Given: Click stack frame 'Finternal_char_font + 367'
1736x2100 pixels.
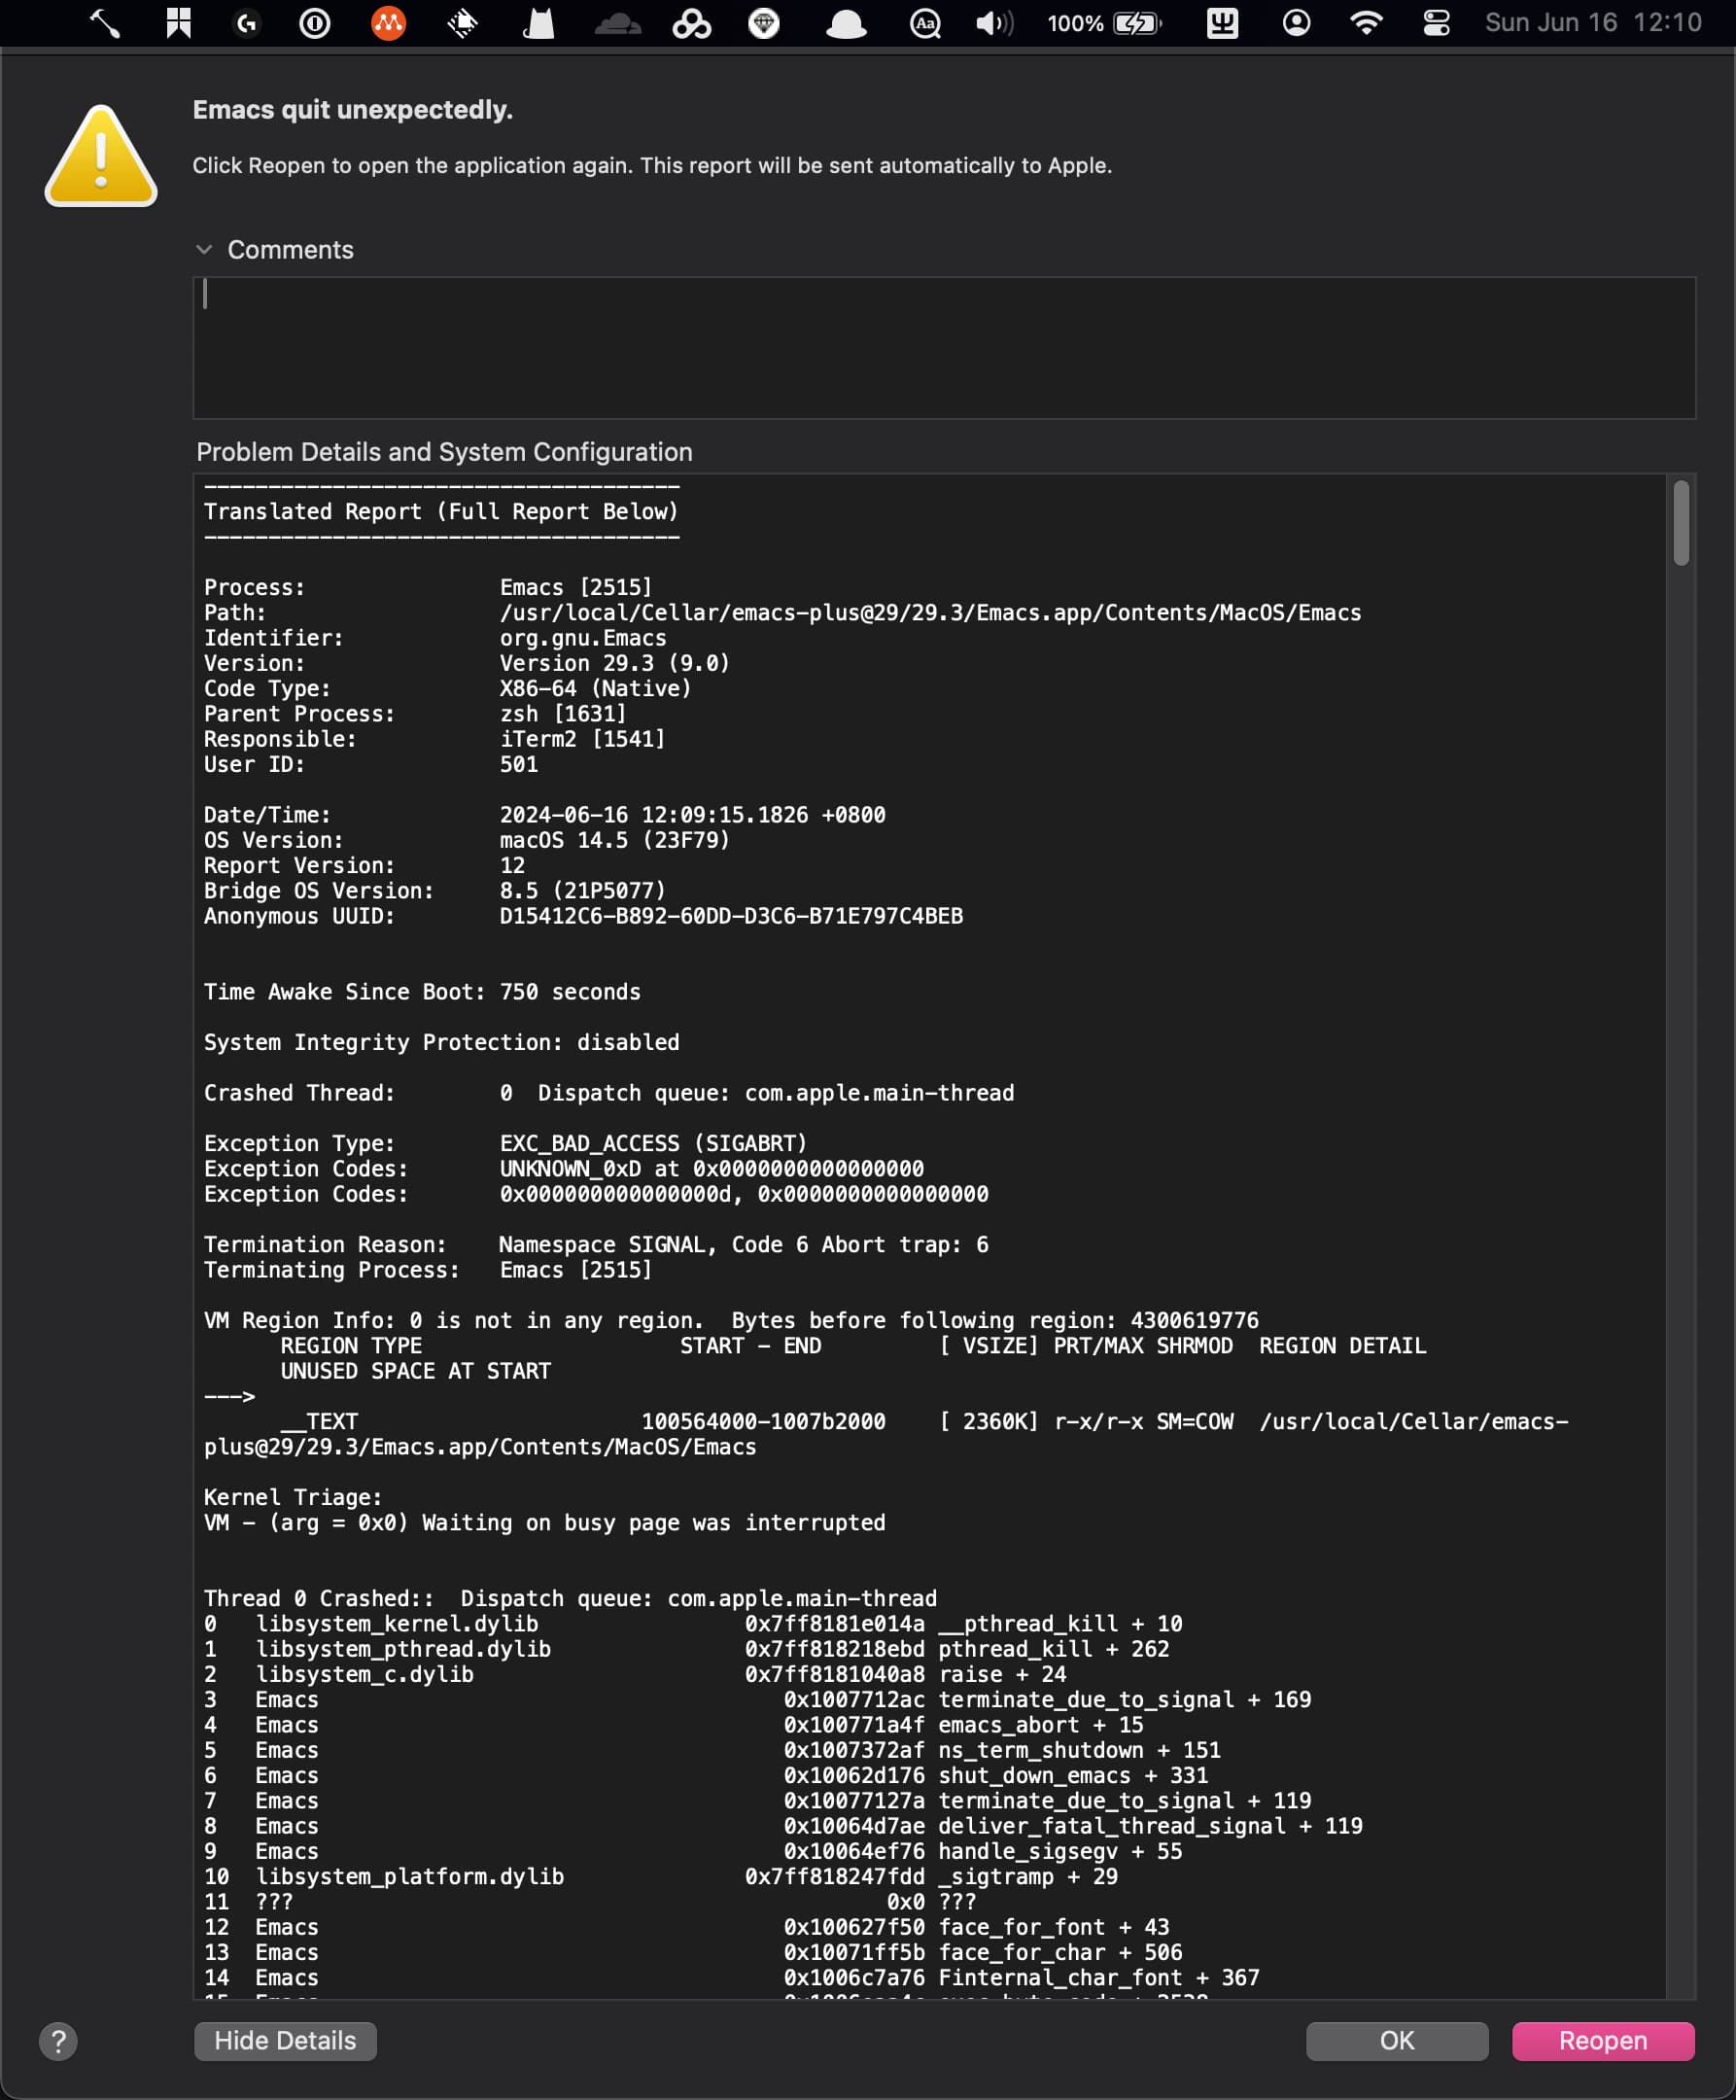Looking at the screenshot, I should 732,1978.
